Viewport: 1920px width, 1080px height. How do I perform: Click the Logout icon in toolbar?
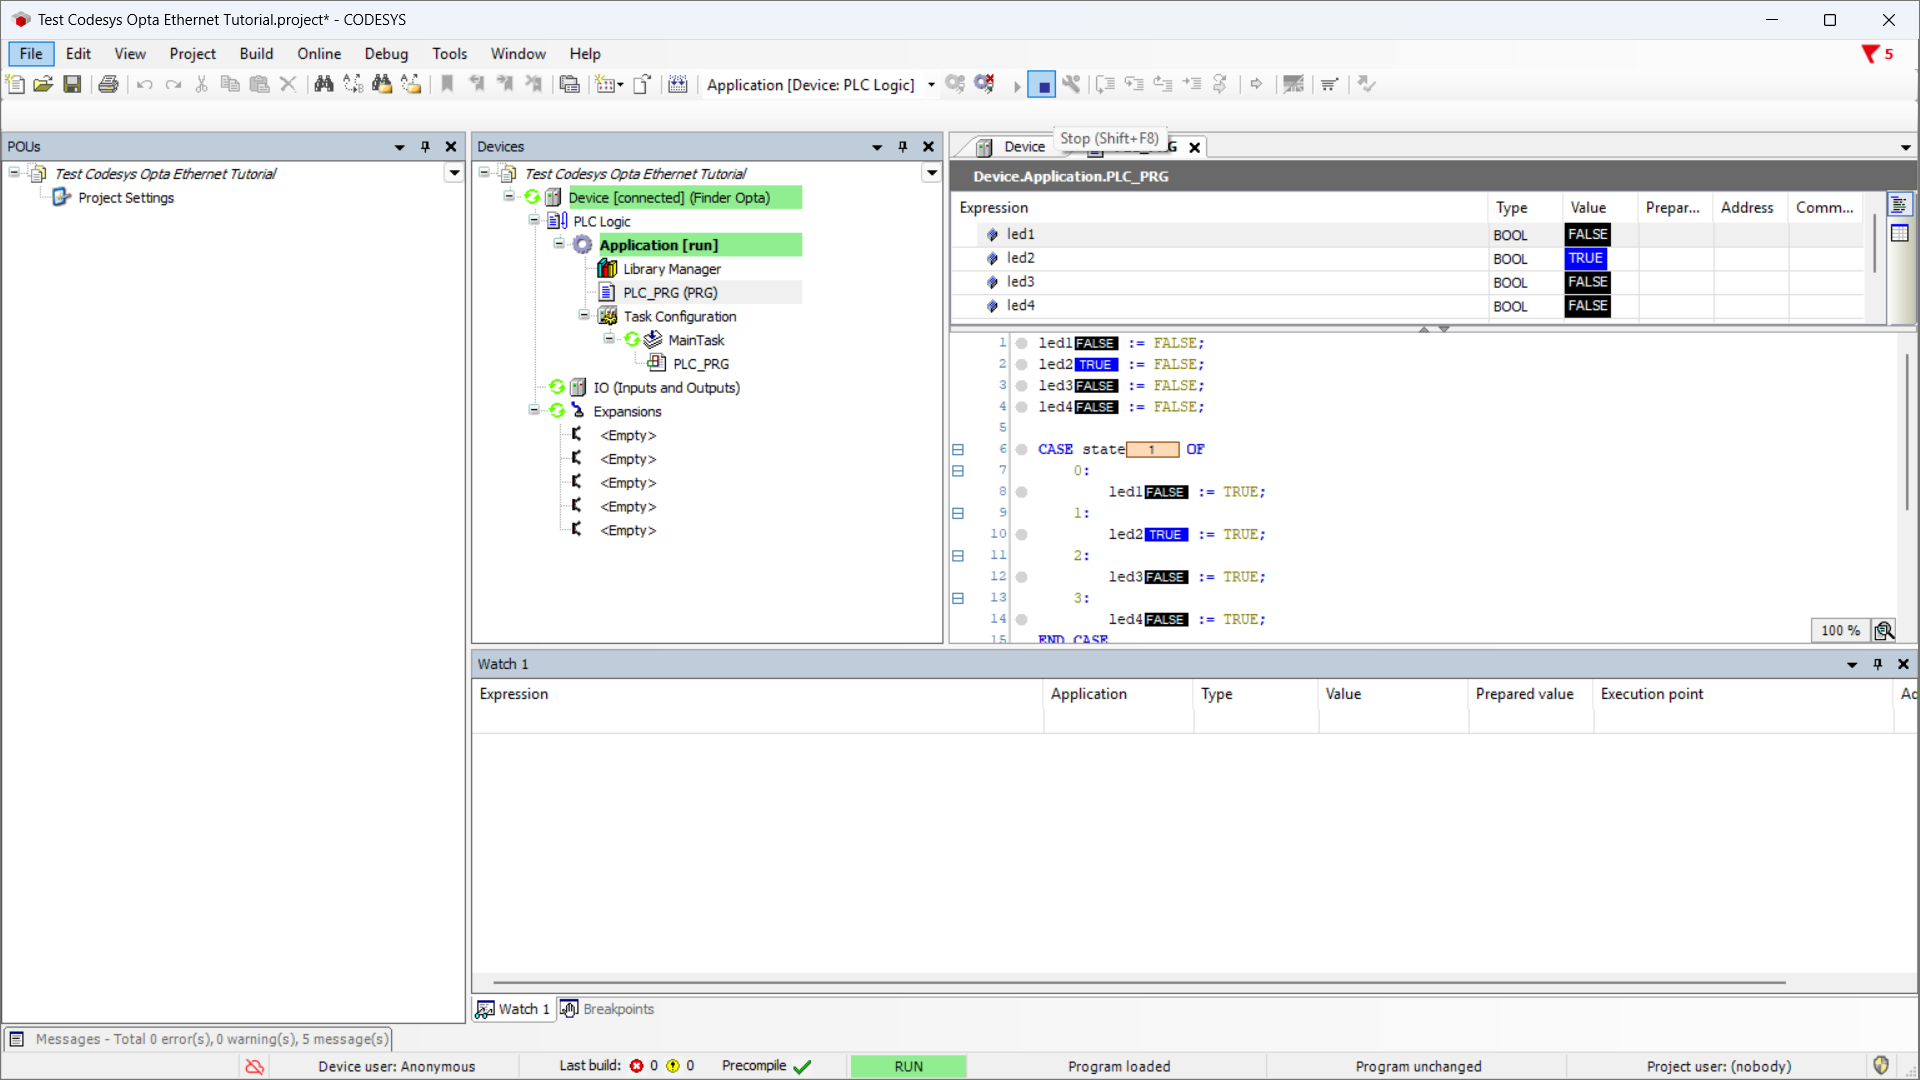[984, 85]
